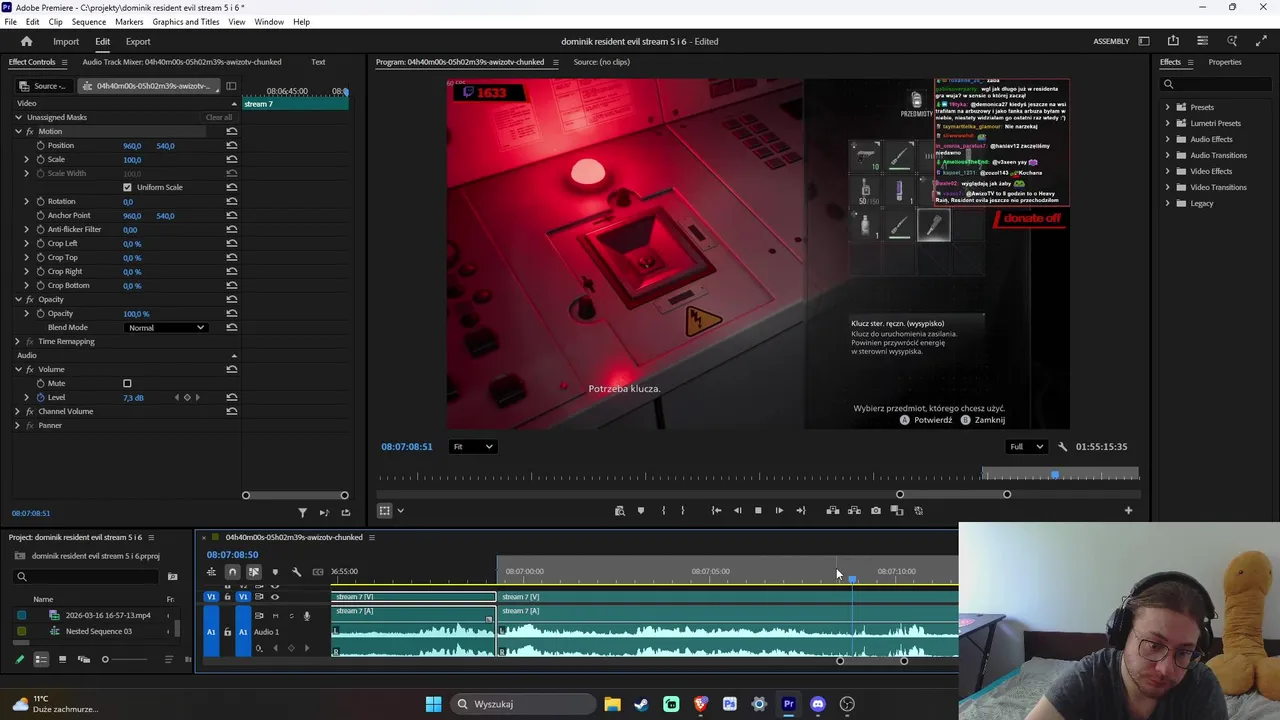Screen dimensions: 1280x720
Task: Step forward one frame
Action: pos(779,511)
